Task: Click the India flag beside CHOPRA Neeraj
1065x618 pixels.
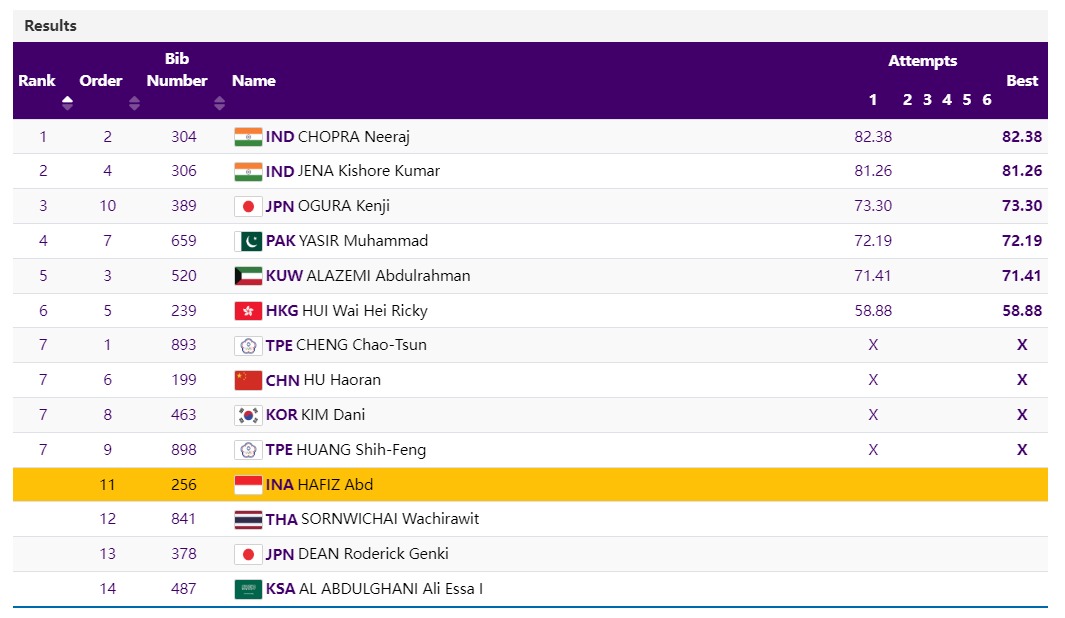Action: click(x=247, y=137)
